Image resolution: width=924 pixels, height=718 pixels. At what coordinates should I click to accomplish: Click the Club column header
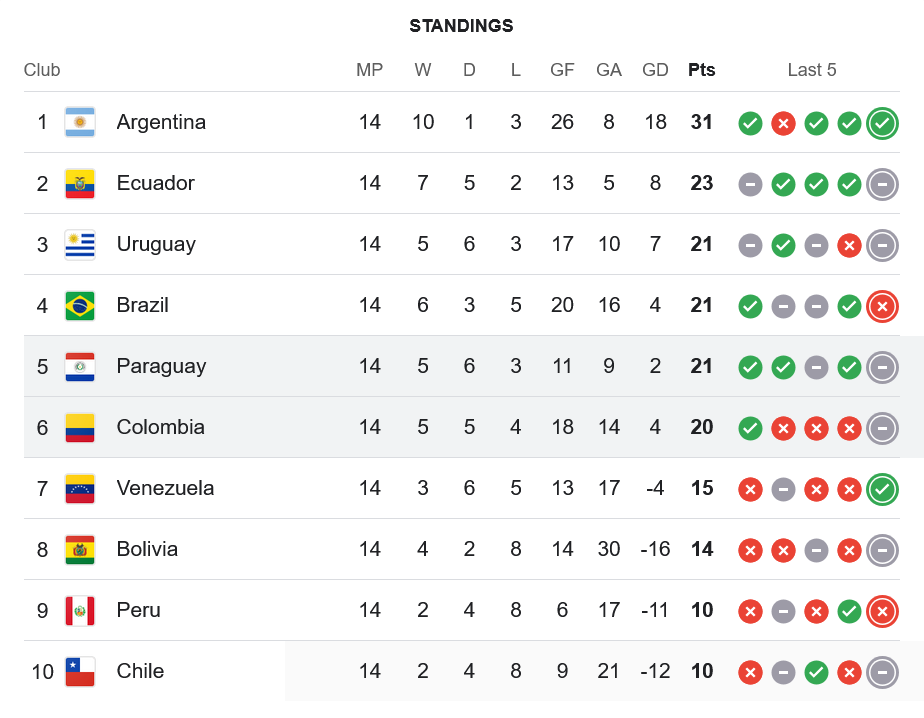(x=42, y=70)
